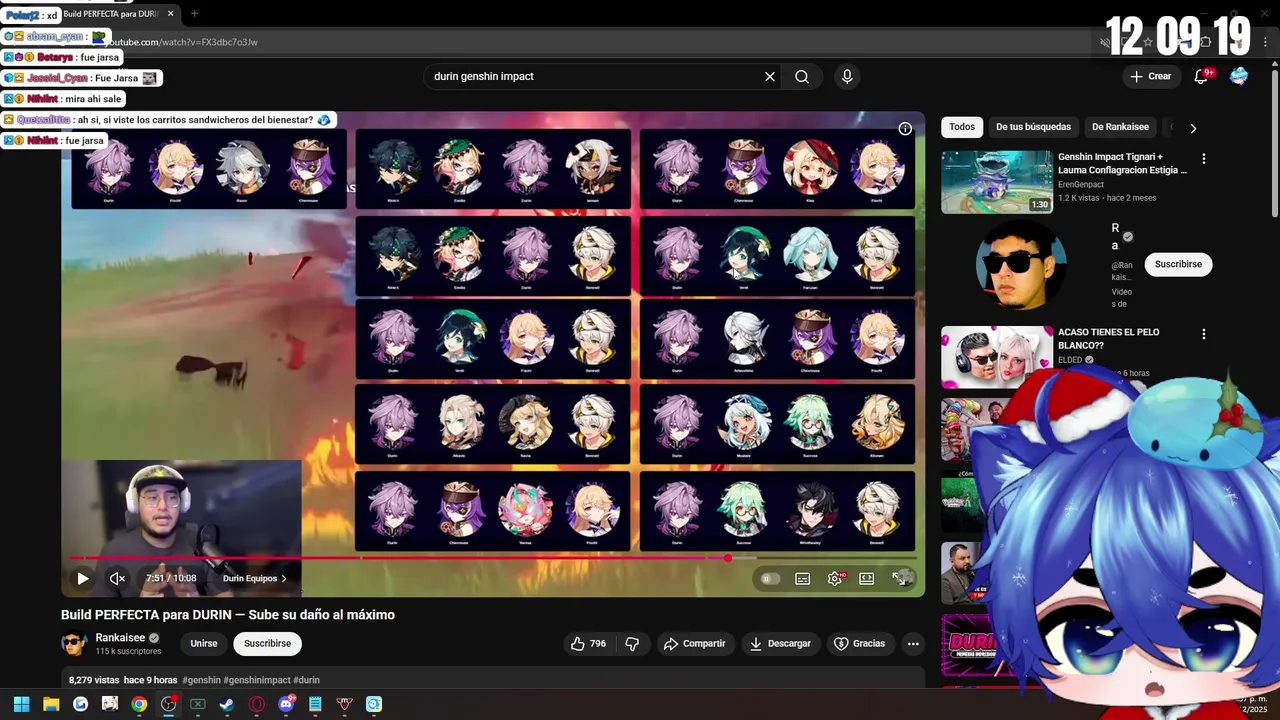Open Google Chrome from the taskbar
This screenshot has width=1280, height=720.
click(x=139, y=704)
